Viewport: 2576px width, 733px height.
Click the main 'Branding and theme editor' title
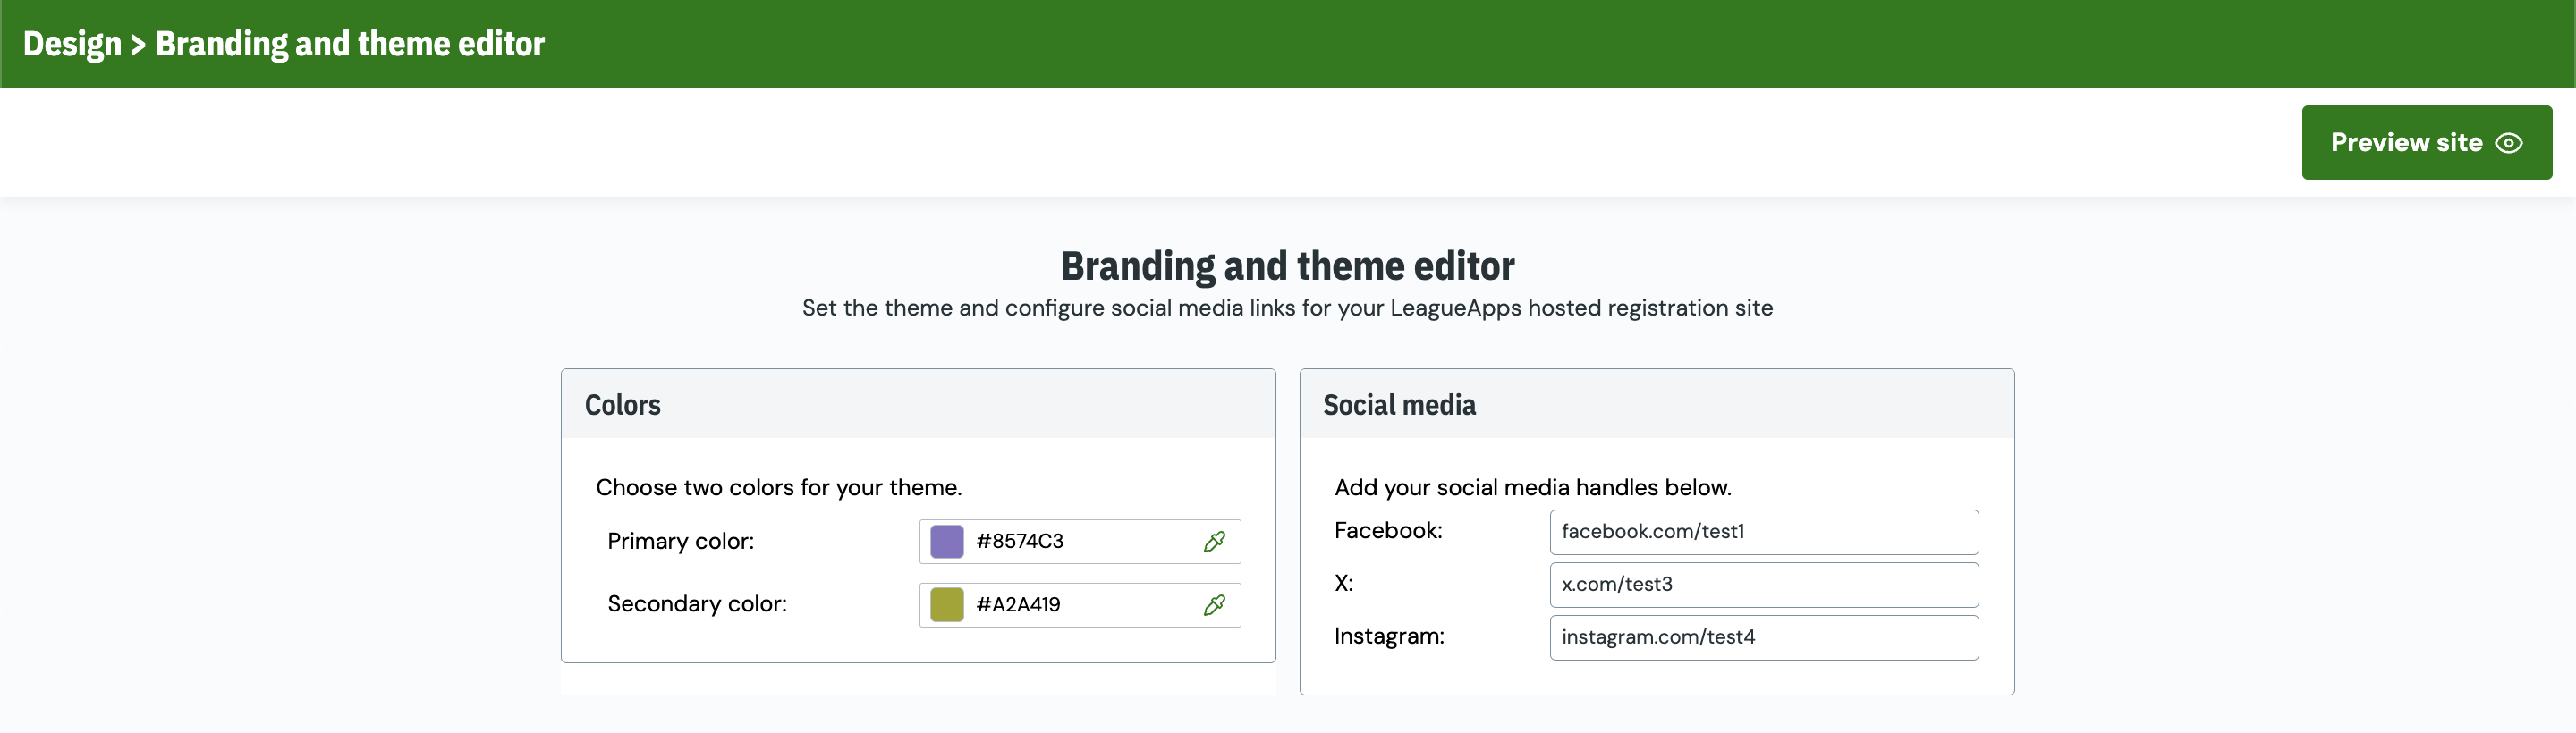(x=1287, y=266)
